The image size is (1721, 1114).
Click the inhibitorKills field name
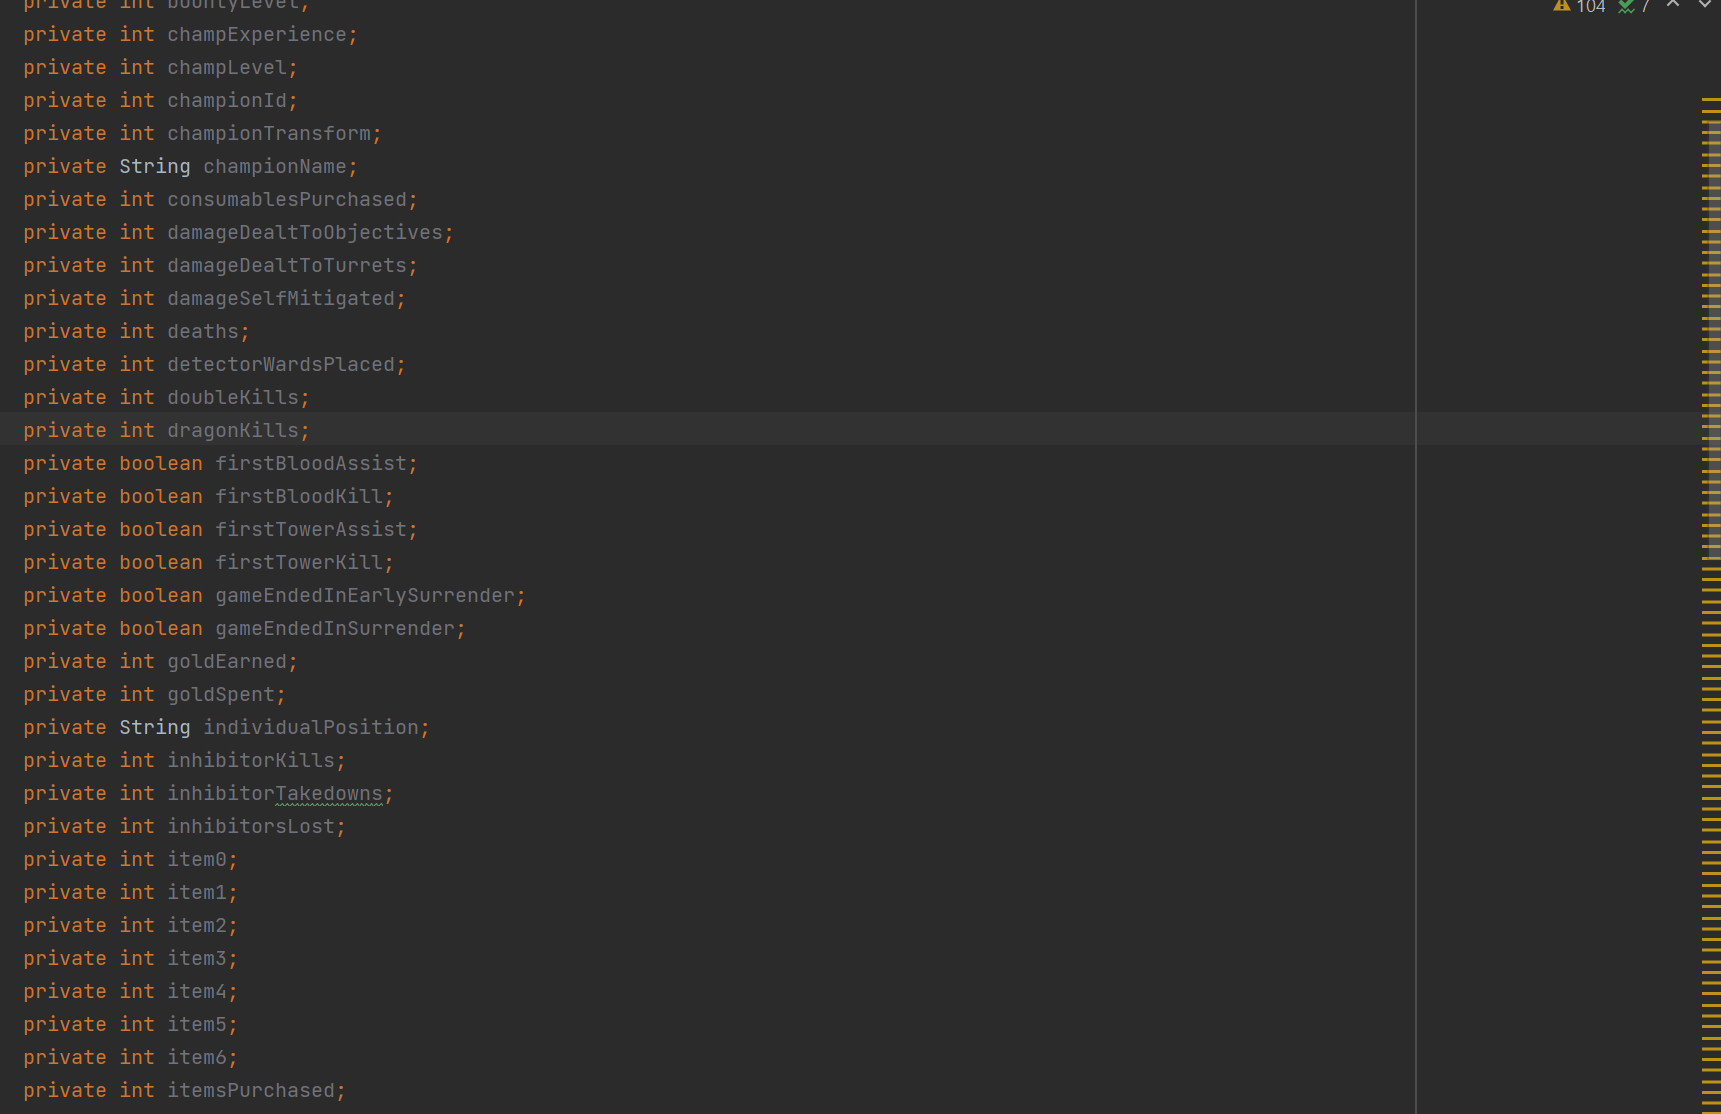(x=251, y=761)
